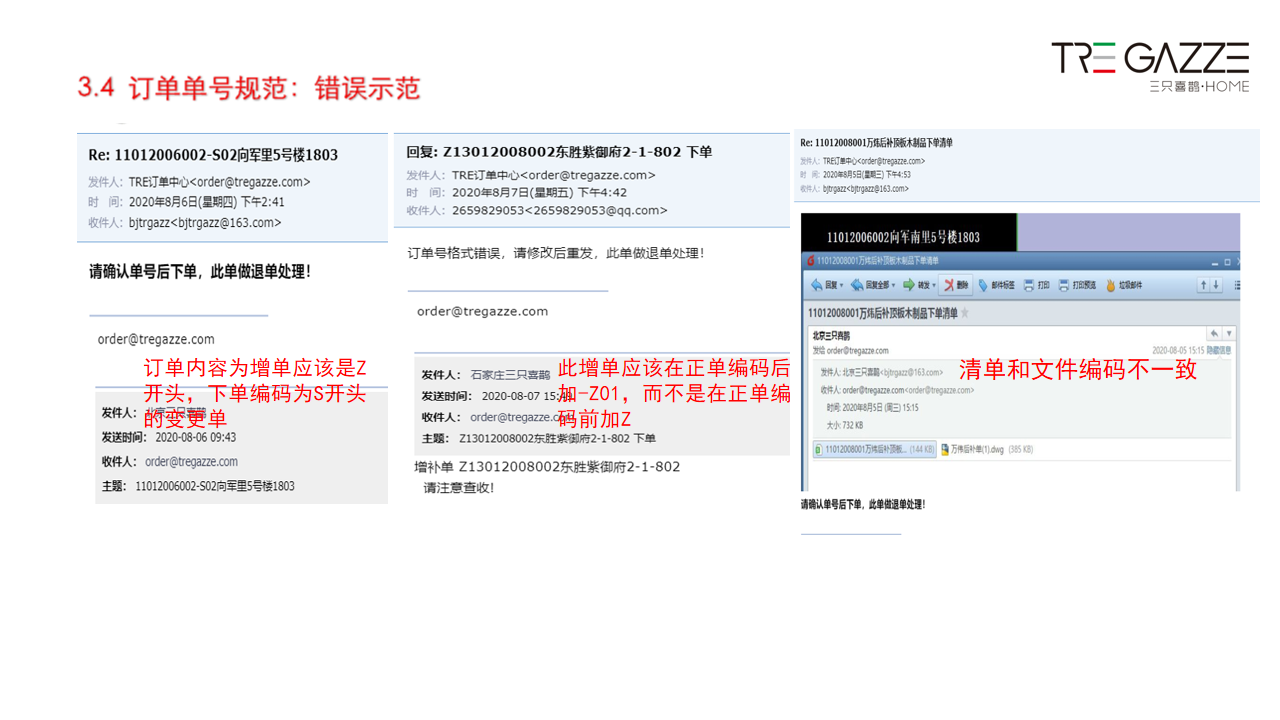The width and height of the screenshot is (1280, 720).
Task: Click date 2020年8月7日(星期五) 下午4:42
Action: click(539, 193)
